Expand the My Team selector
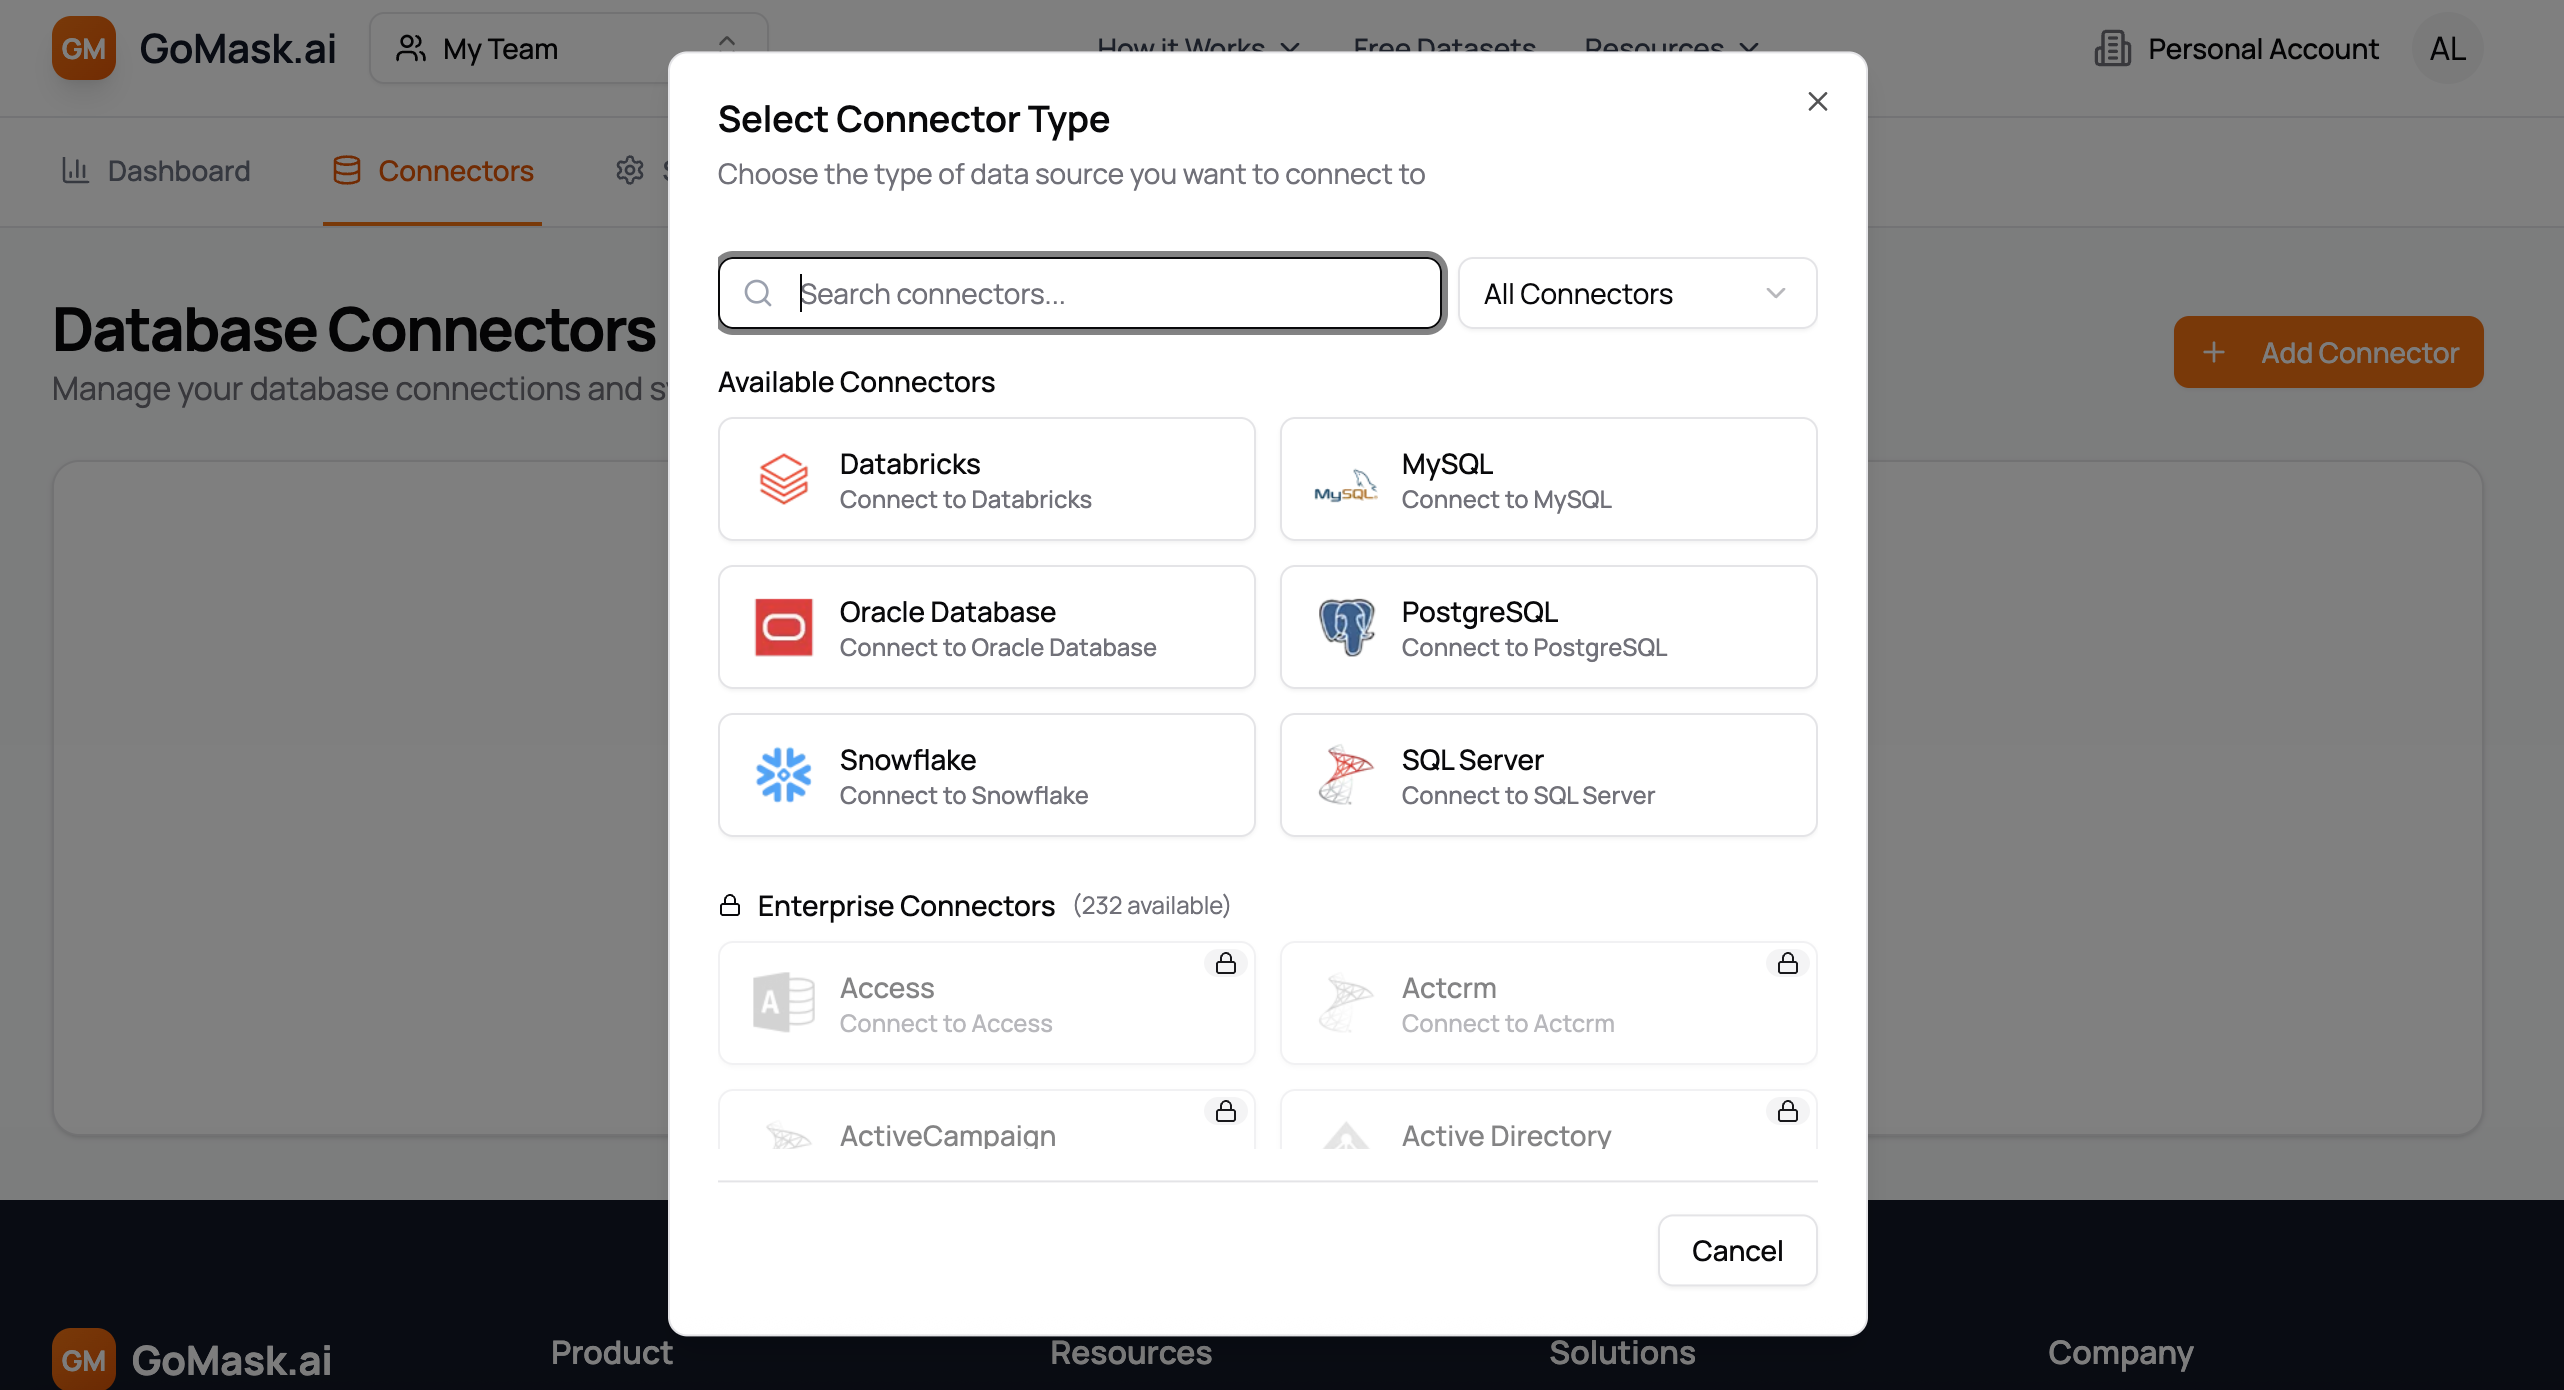The image size is (2564, 1390). tap(567, 48)
